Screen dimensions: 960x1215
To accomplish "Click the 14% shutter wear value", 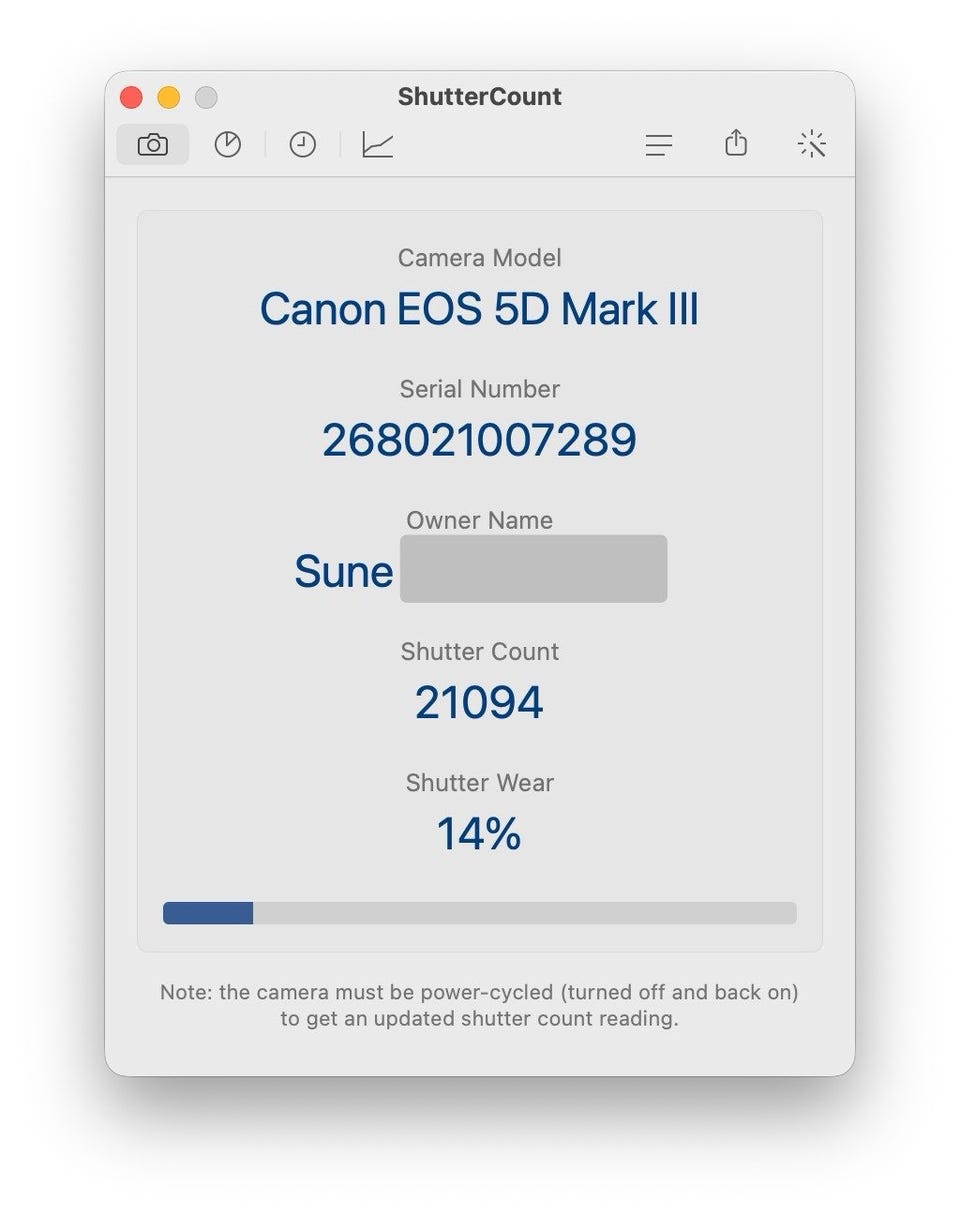I will click(x=479, y=833).
